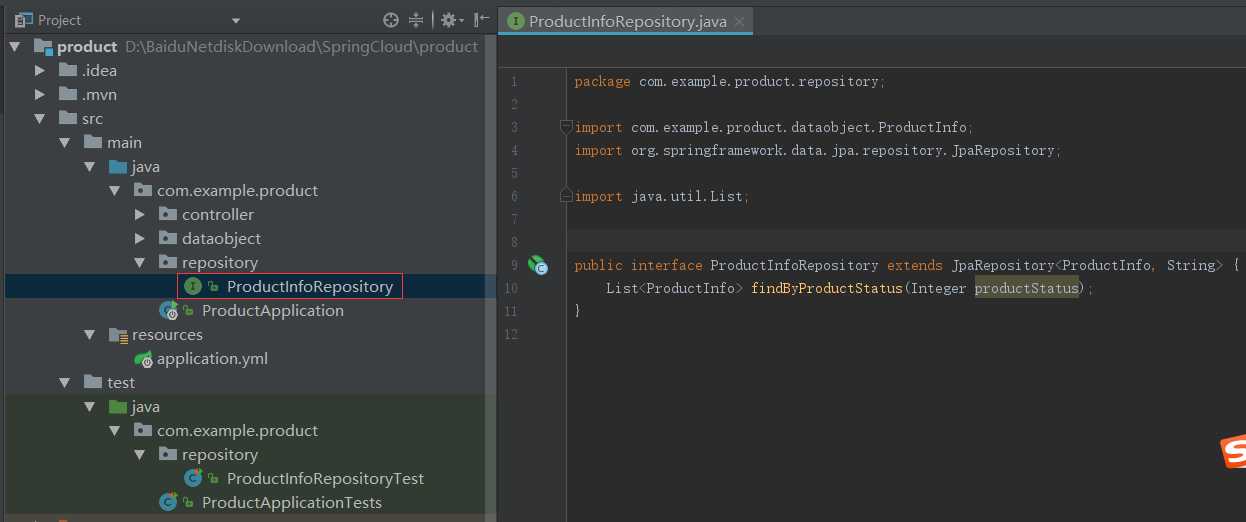The width and height of the screenshot is (1246, 522).
Task: Click the Collapse All icon in Project panel
Action: point(417,20)
